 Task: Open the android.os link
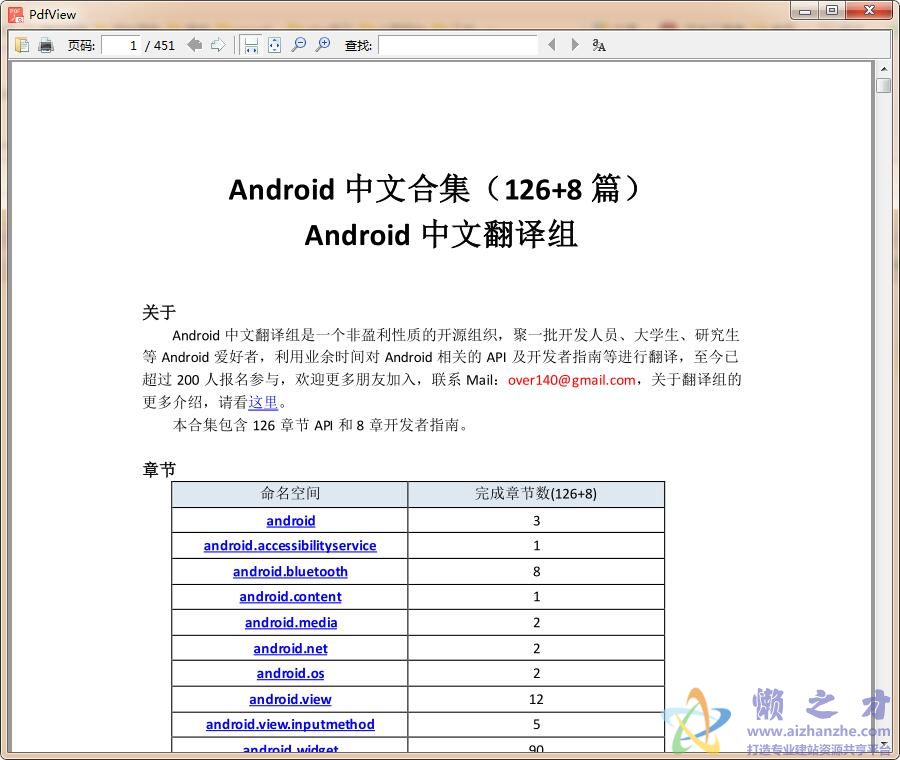click(x=290, y=673)
